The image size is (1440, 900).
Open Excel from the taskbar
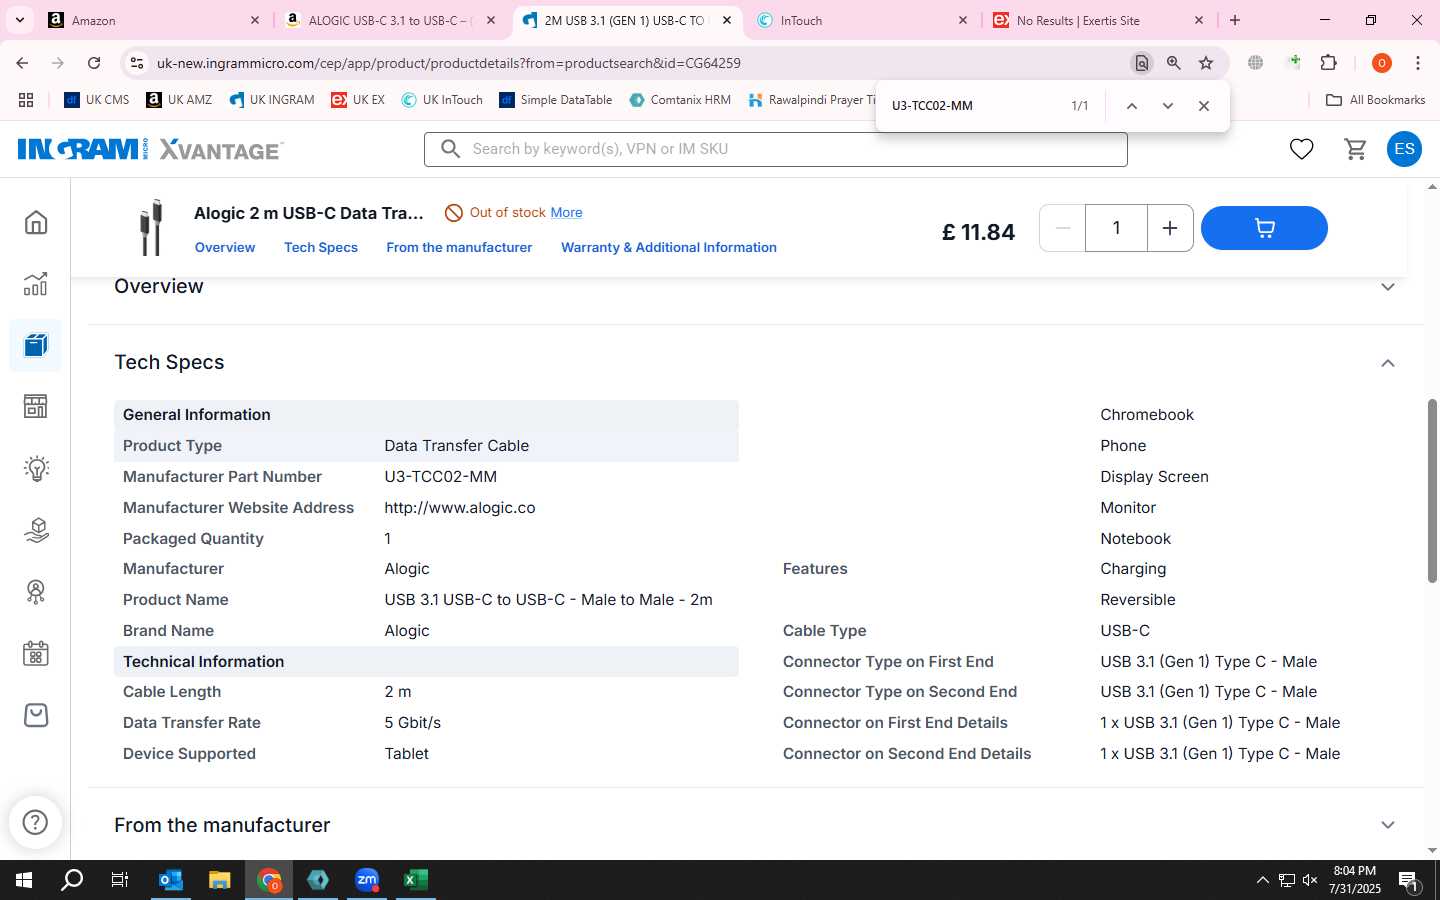415,880
